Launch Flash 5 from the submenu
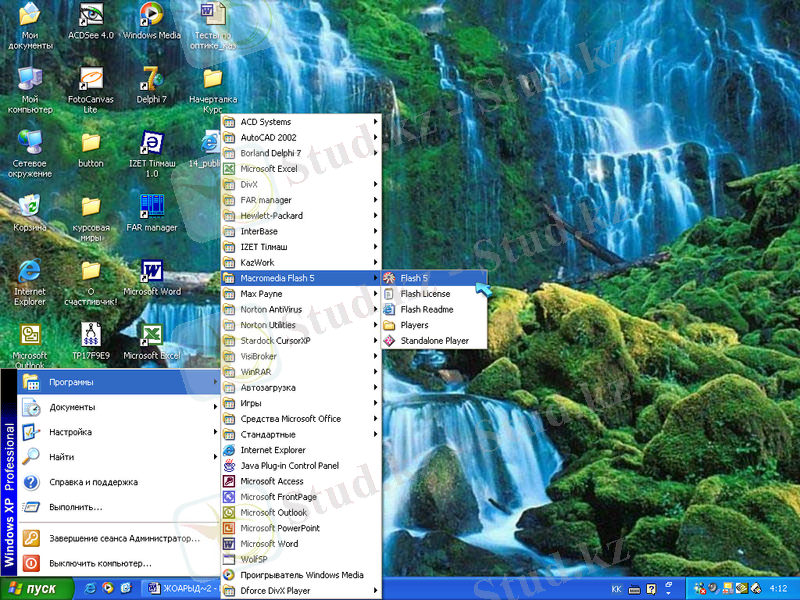 414,278
